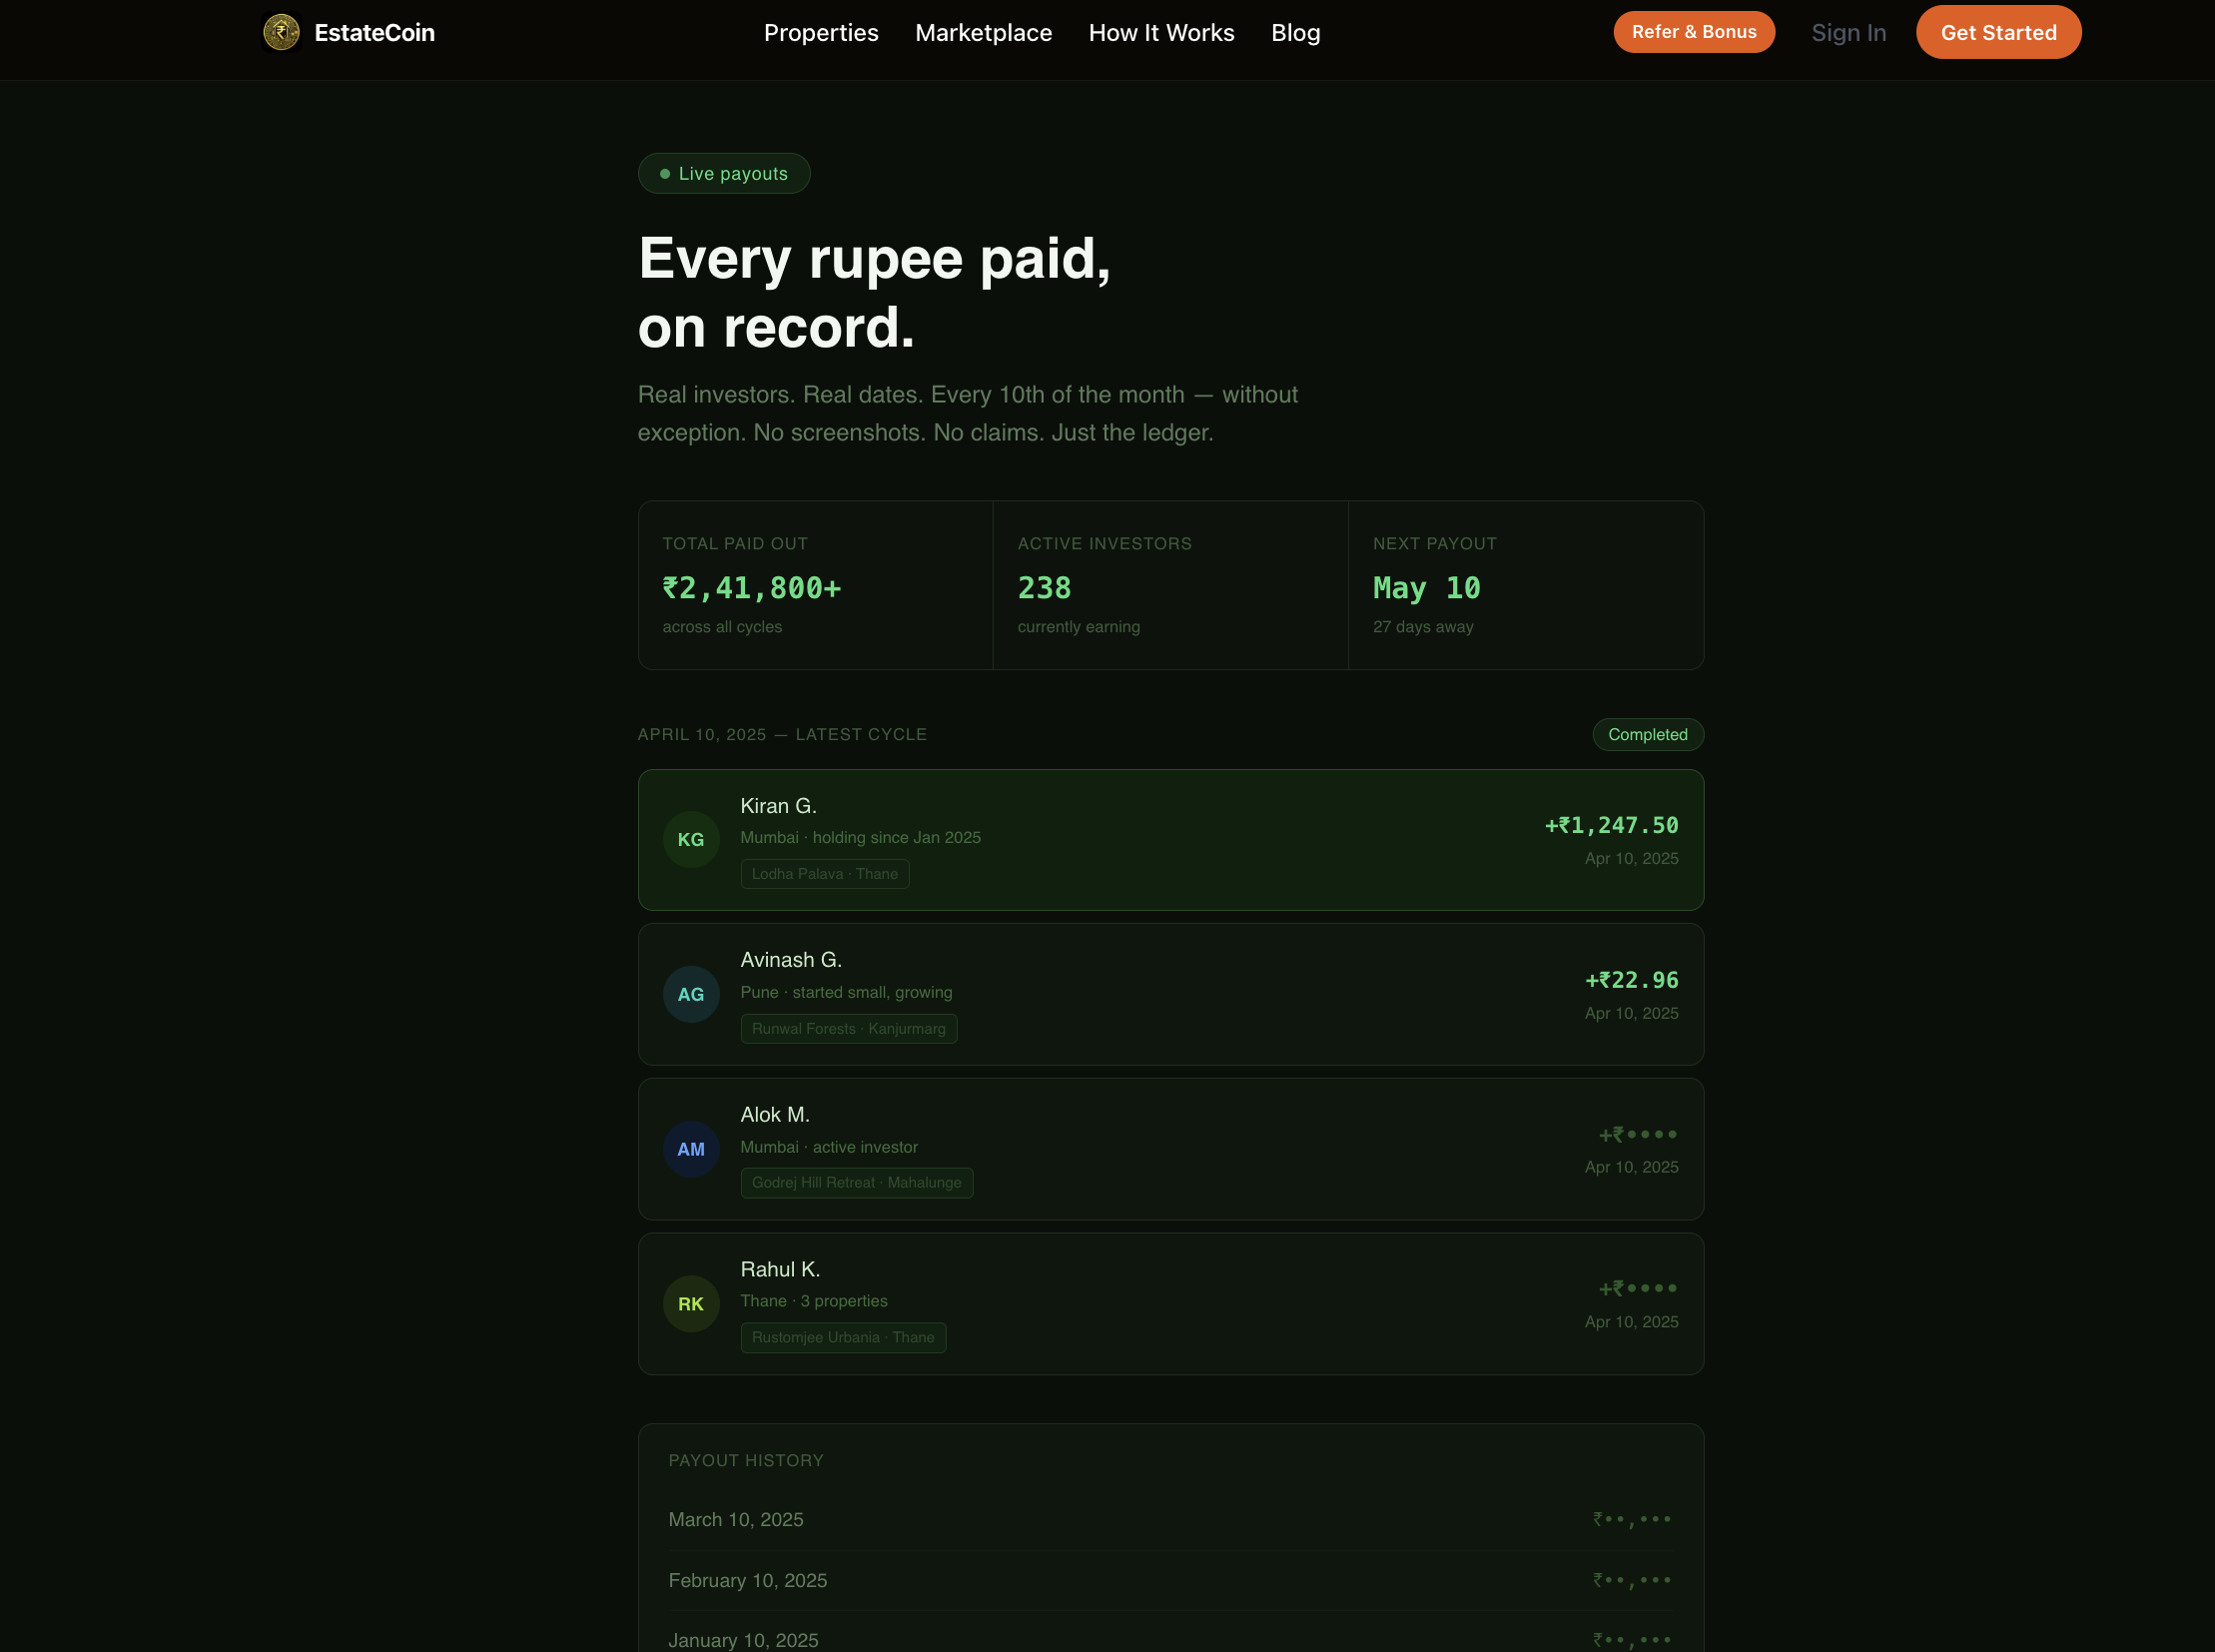Click the '27 days away' text
The width and height of the screenshot is (2215, 1652).
[1423, 627]
